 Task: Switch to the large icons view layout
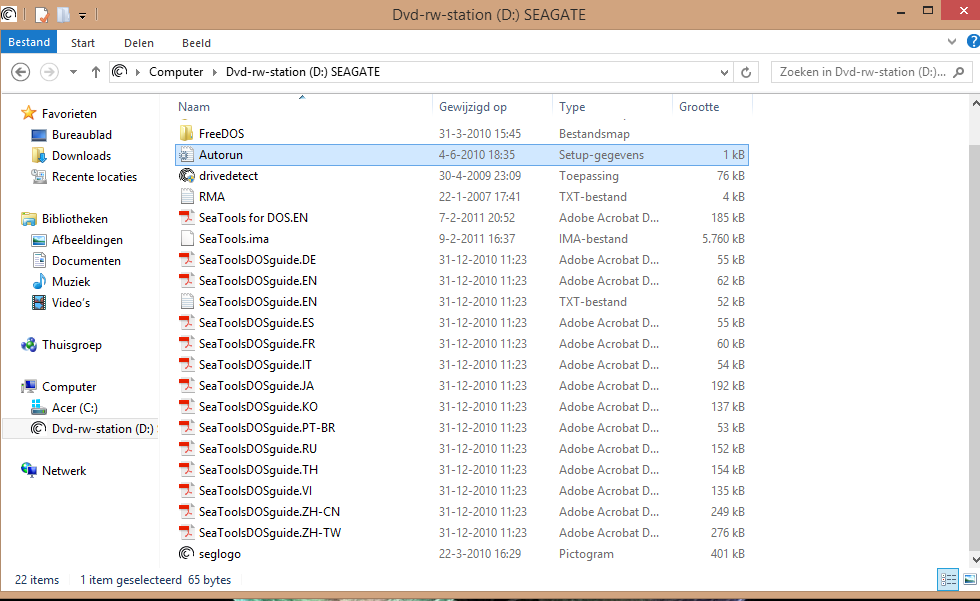click(970, 580)
